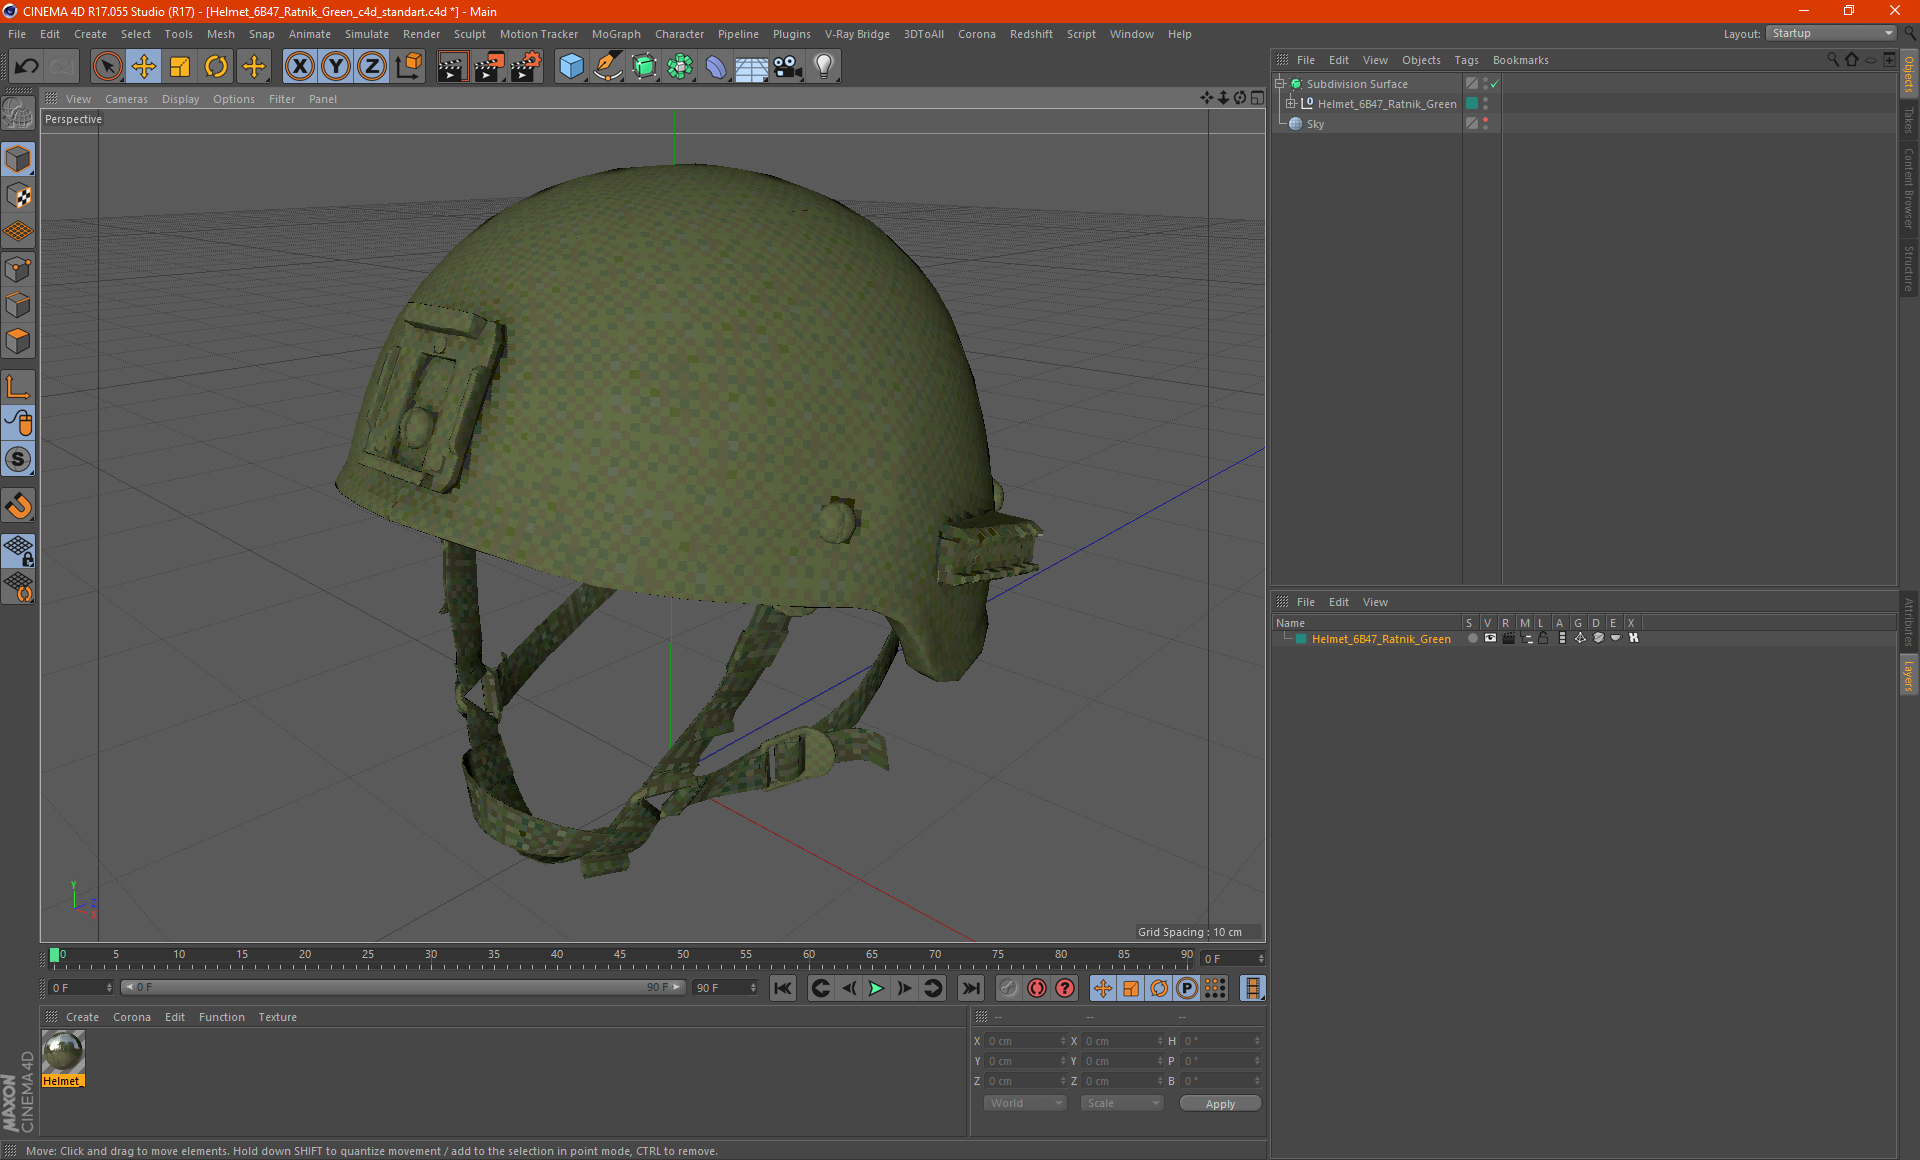Toggle Sky editor visibility red dot
The image size is (1920, 1160).
tap(1486, 120)
